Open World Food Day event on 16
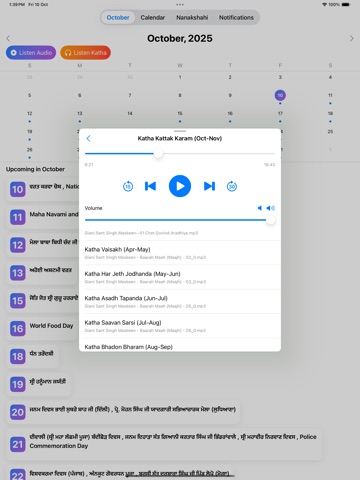 pyautogui.click(x=43, y=328)
